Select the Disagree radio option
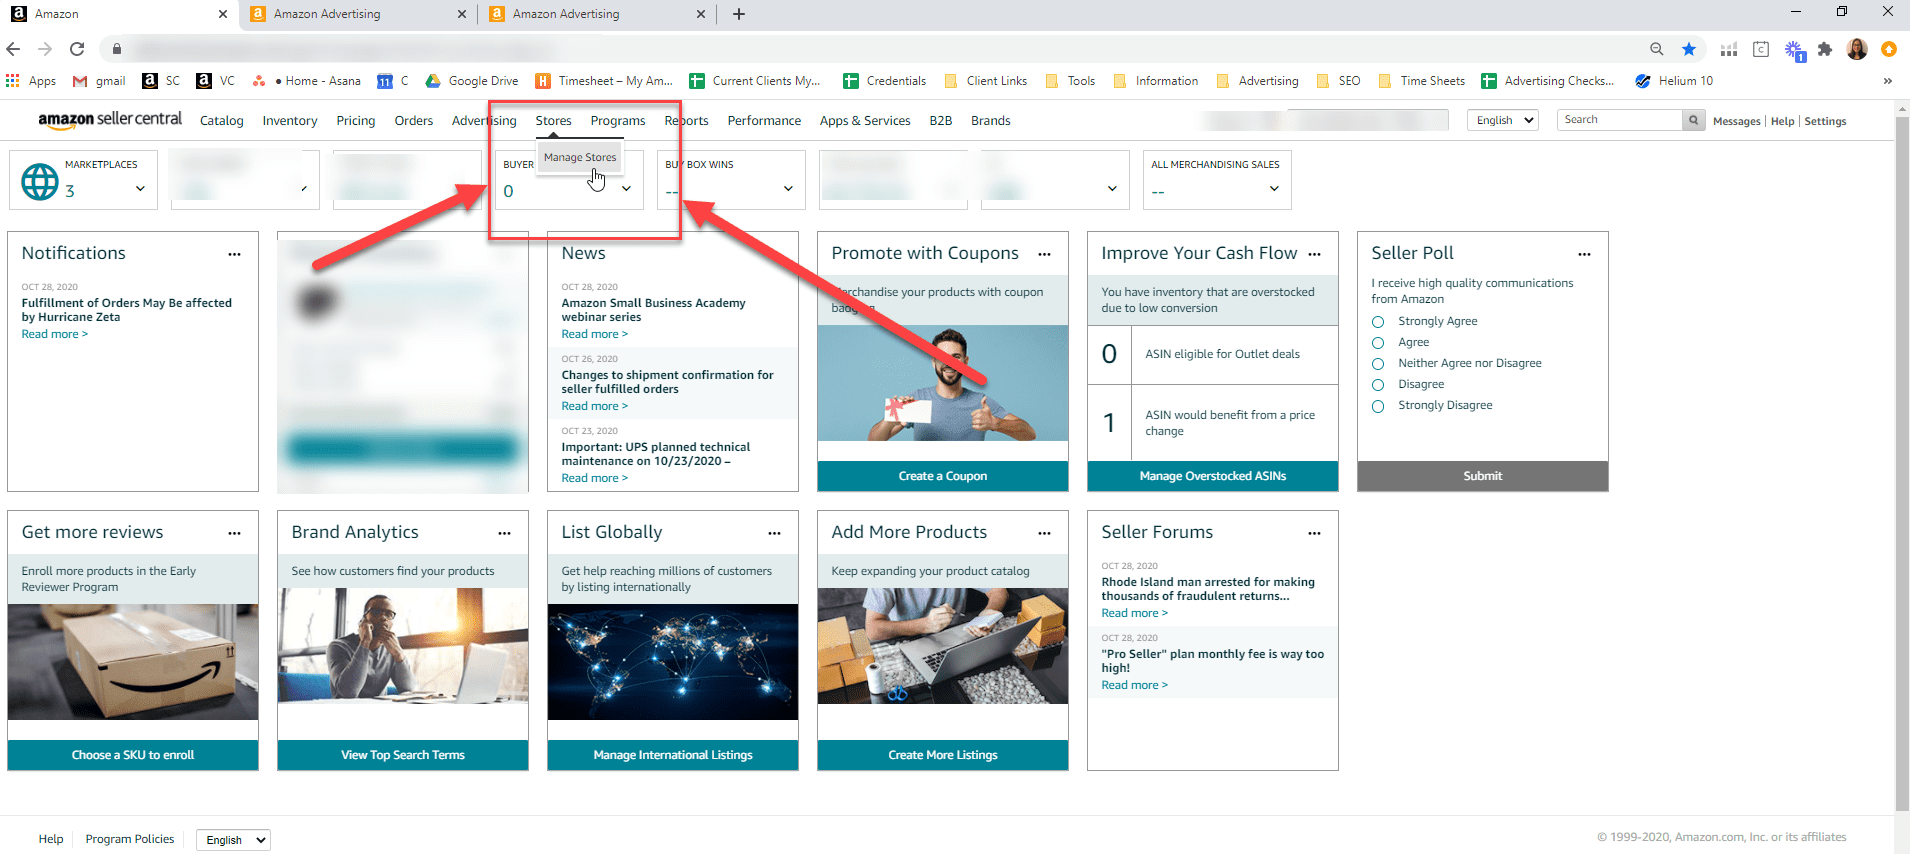Image resolution: width=1910 pixels, height=854 pixels. point(1378,385)
